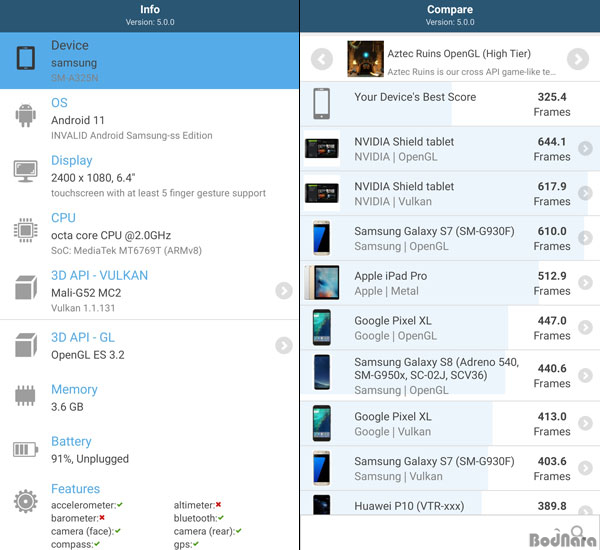This screenshot has height=550, width=600.
Task: Tap 'Aztec Ruins OpenGL (High Tier)' title
Action: pos(459,54)
